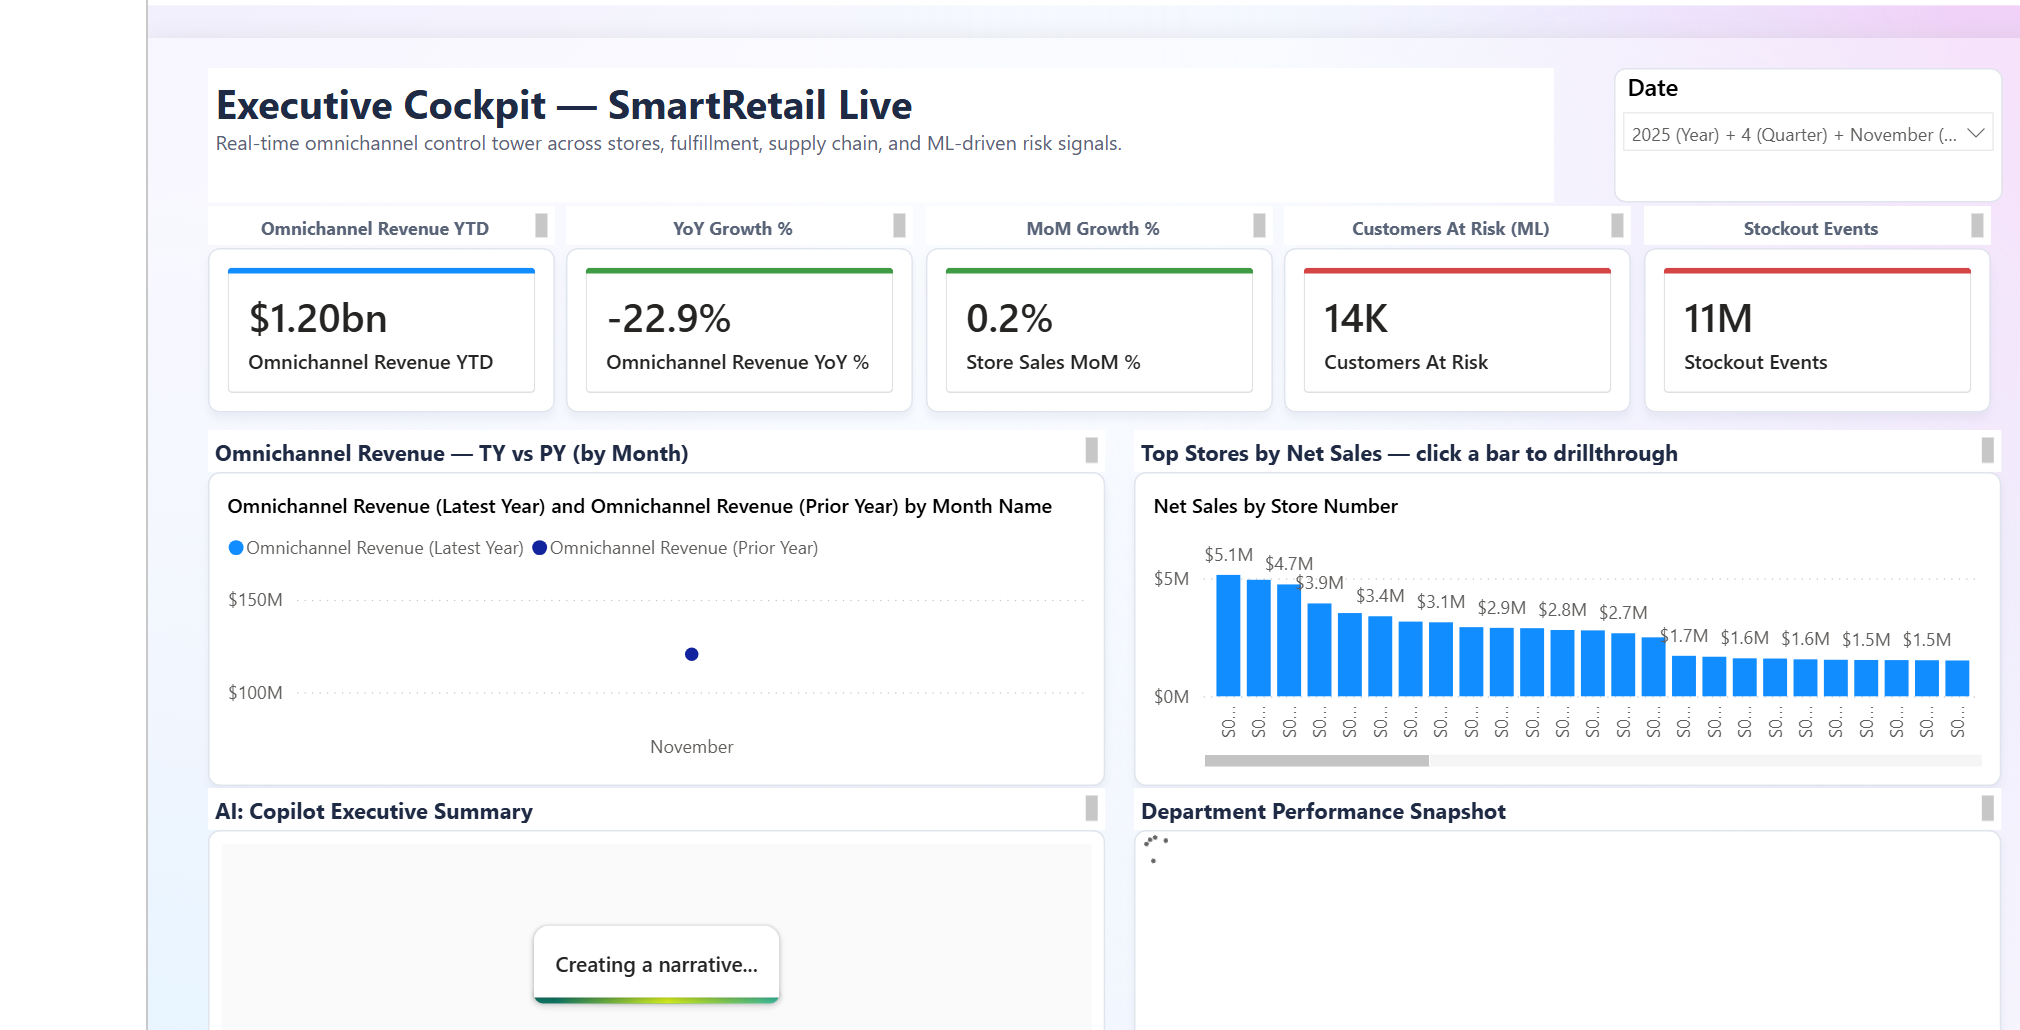Screen dimensions: 2020x1030
Task: Click the gray handle beside Customers At Risk (ML) header
Action: (1617, 226)
